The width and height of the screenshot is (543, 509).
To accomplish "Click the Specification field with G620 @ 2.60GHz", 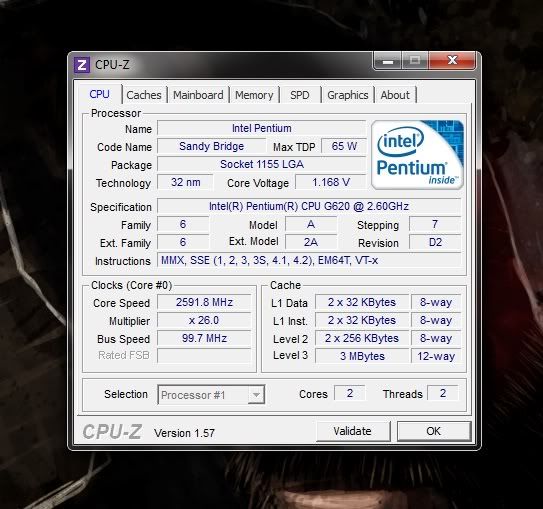I will point(309,206).
